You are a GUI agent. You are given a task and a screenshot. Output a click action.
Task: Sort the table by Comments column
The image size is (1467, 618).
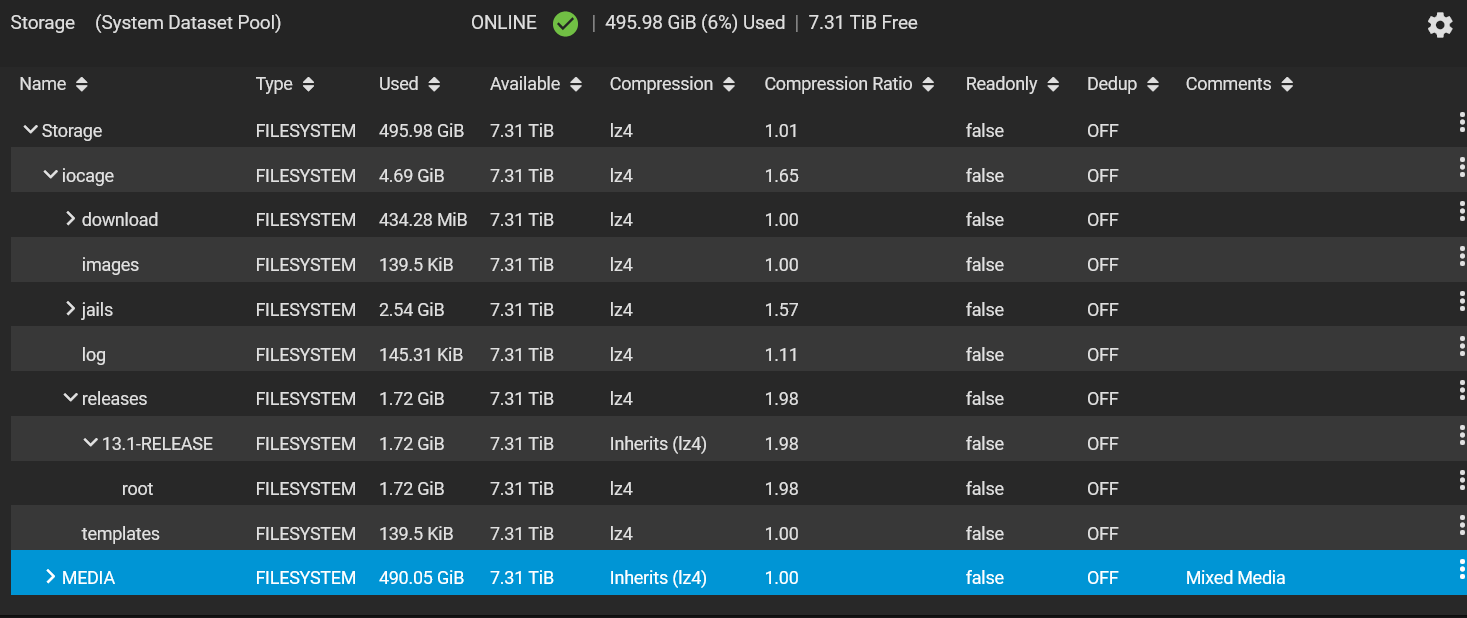[1287, 85]
